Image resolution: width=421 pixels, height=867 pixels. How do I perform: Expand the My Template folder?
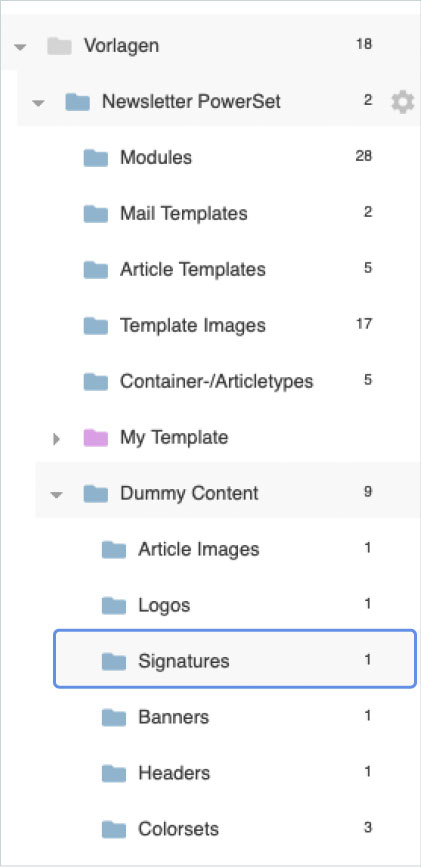point(56,439)
